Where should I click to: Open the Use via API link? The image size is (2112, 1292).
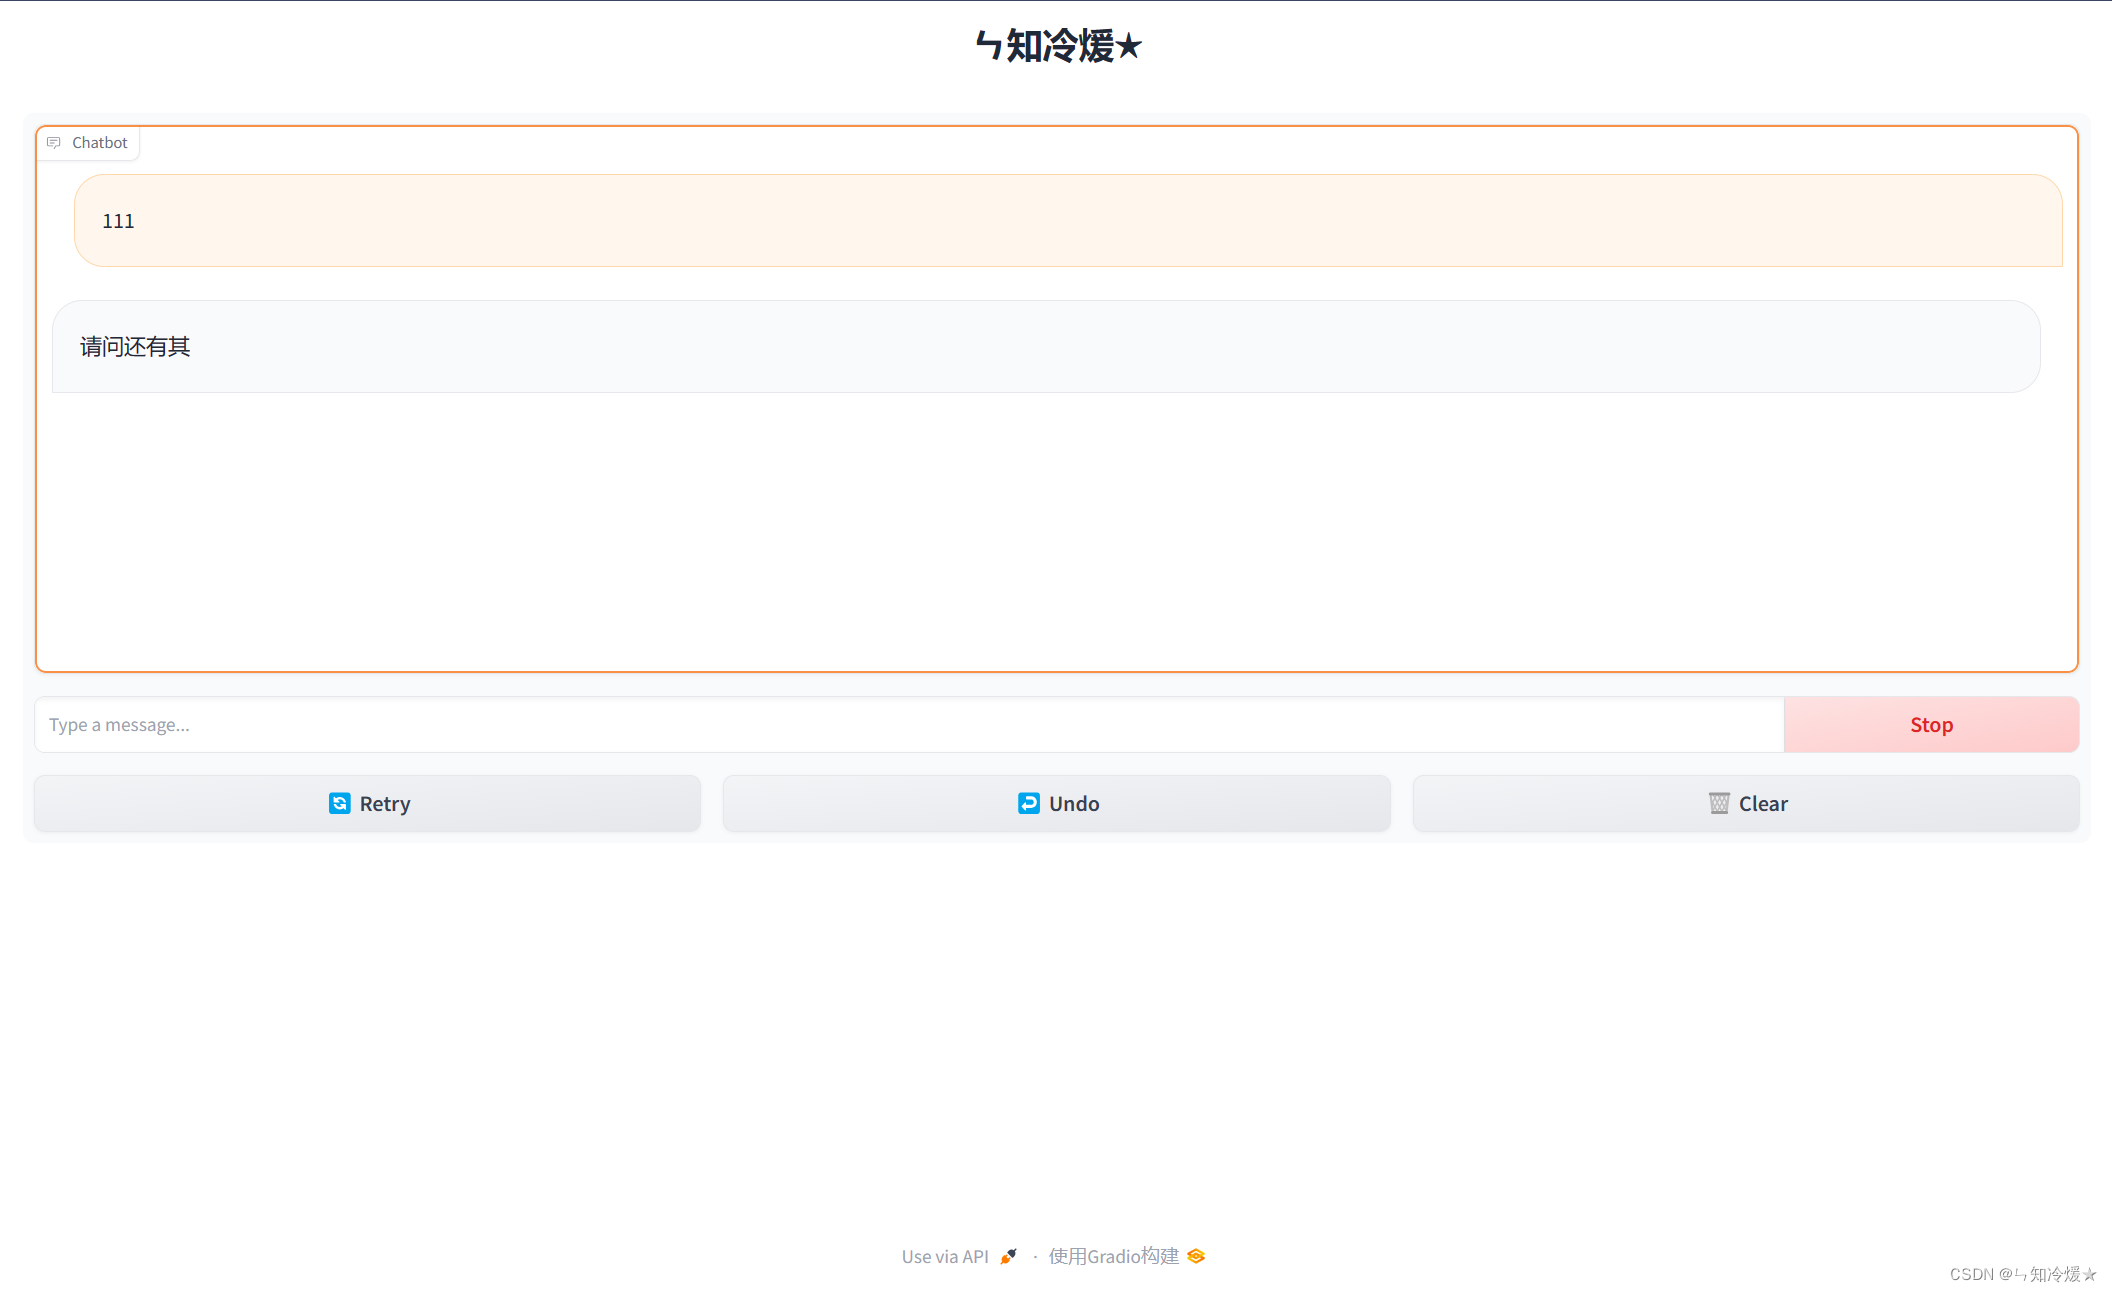[x=945, y=1257]
